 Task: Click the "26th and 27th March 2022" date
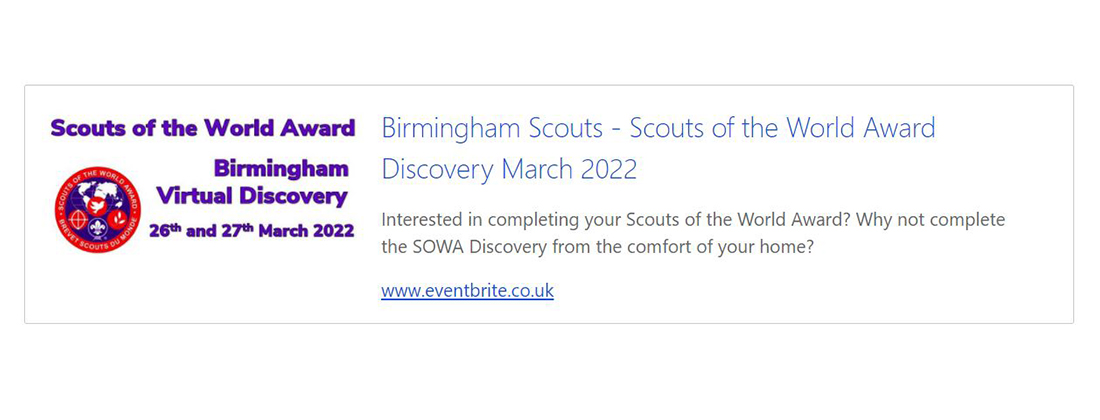(251, 230)
